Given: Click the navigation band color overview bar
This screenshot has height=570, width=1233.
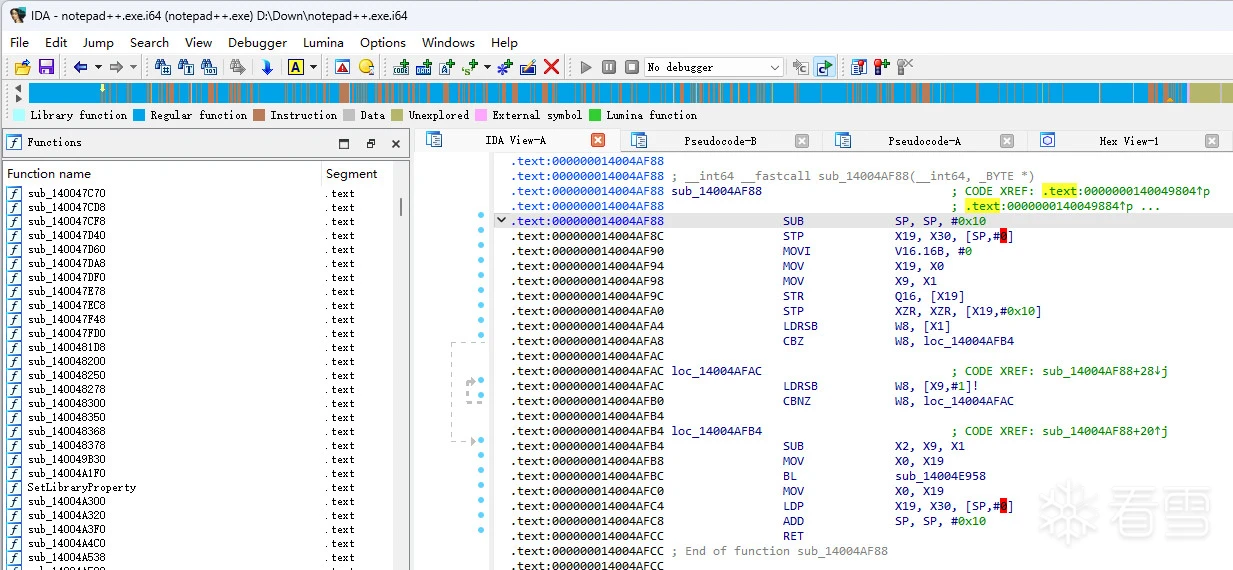Looking at the screenshot, I should pos(600,93).
